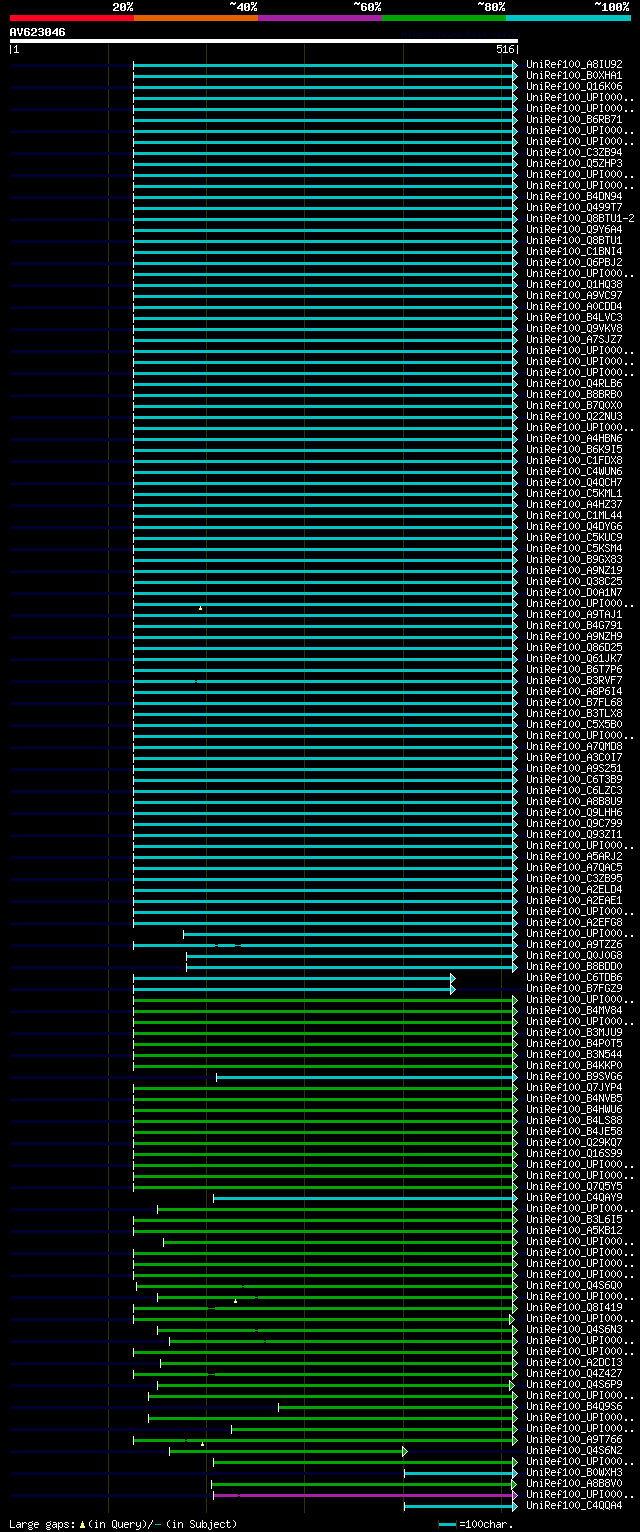
Task: Select hit UniRef100_C6LZC3
Action: [x=574, y=790]
